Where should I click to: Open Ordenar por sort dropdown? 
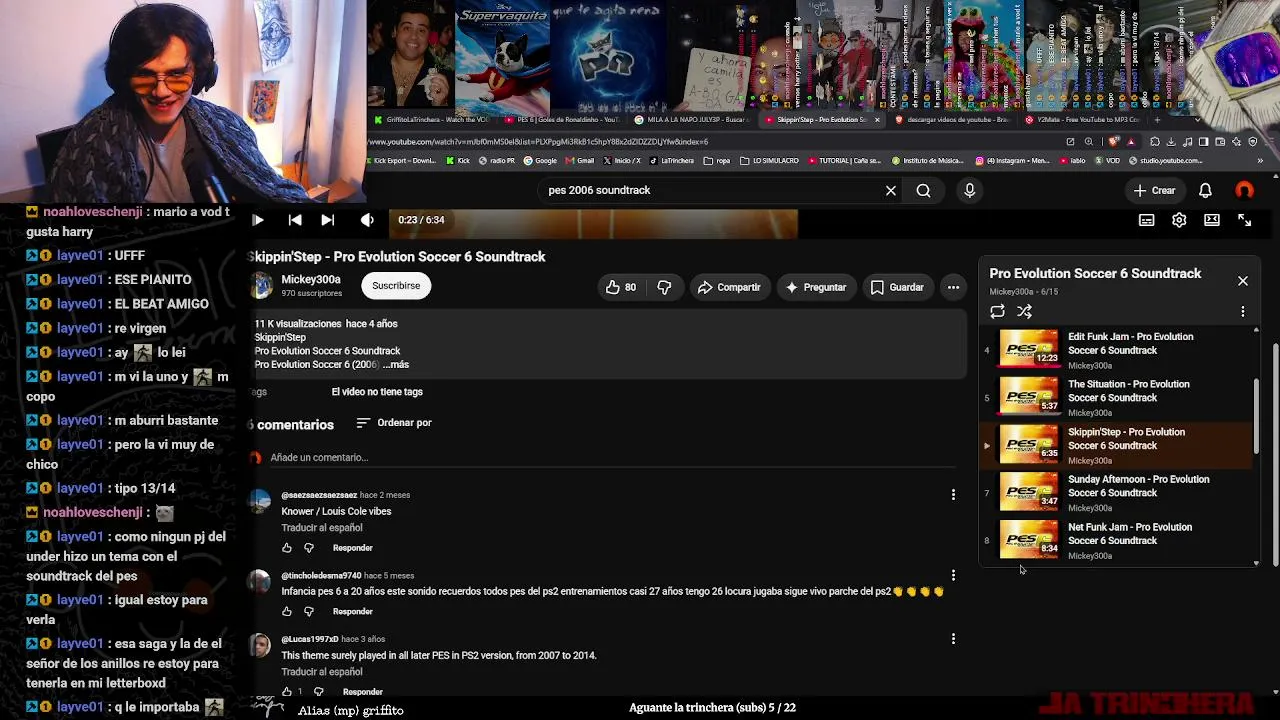[394, 423]
